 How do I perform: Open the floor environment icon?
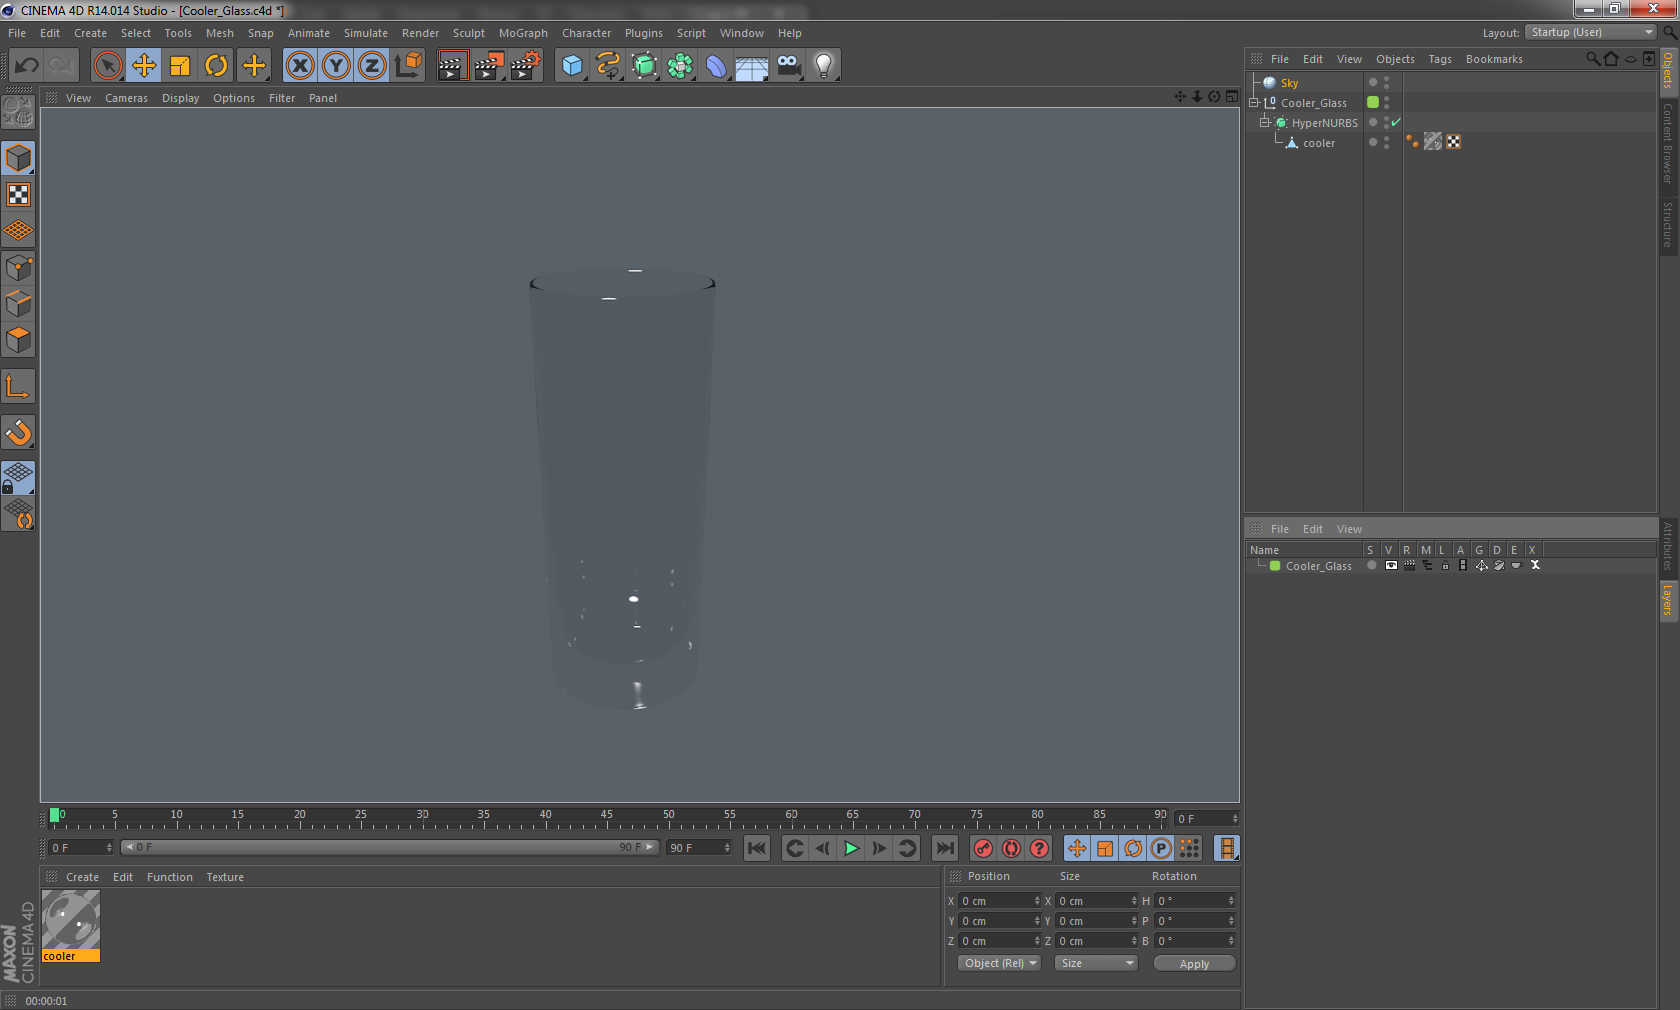tap(752, 66)
